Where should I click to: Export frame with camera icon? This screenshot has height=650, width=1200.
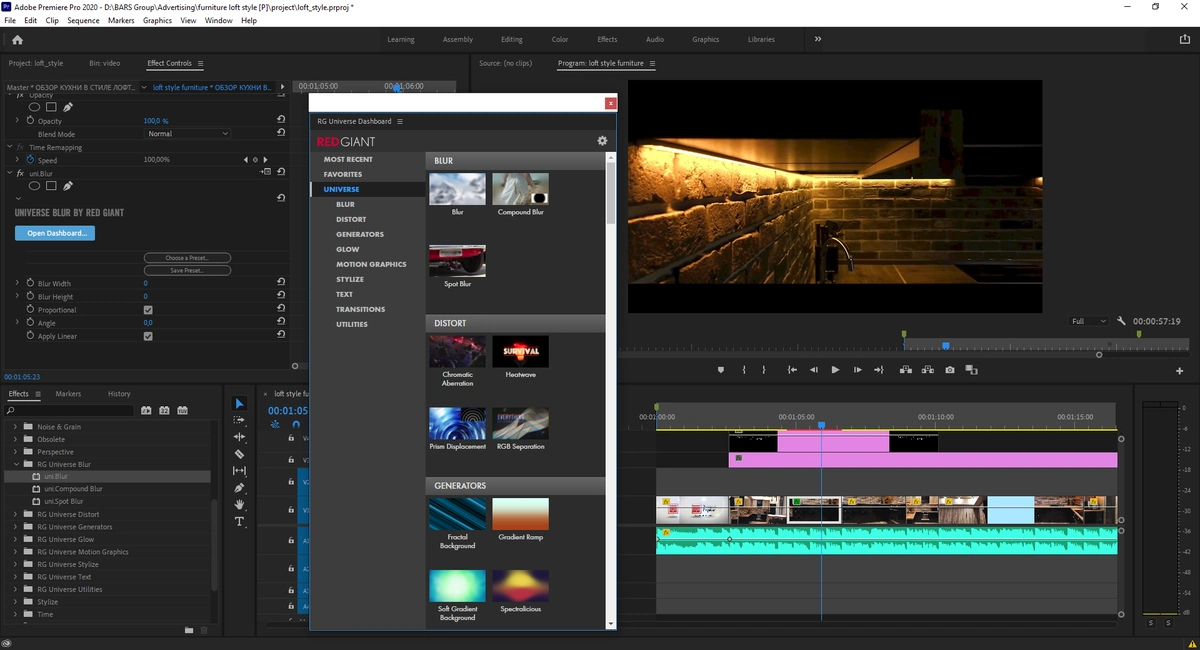click(949, 370)
